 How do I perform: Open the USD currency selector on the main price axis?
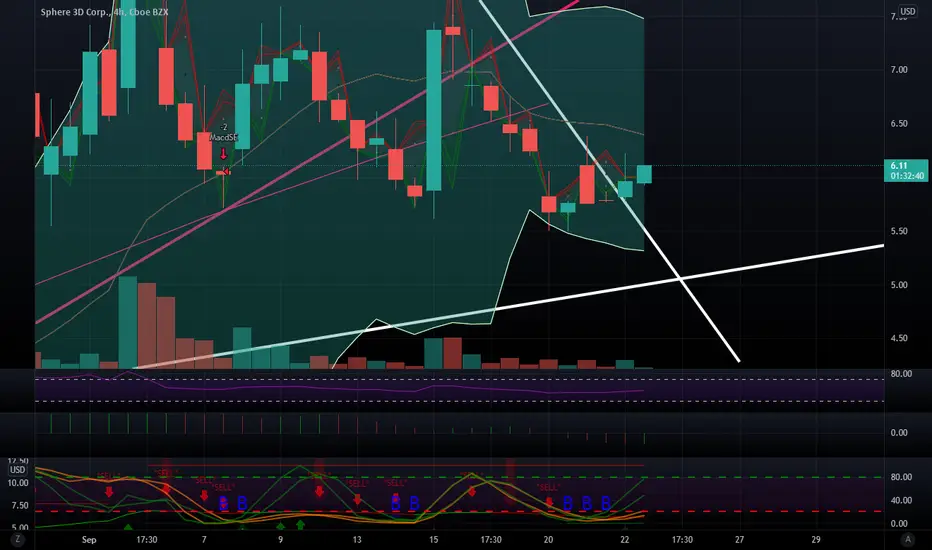[x=908, y=11]
